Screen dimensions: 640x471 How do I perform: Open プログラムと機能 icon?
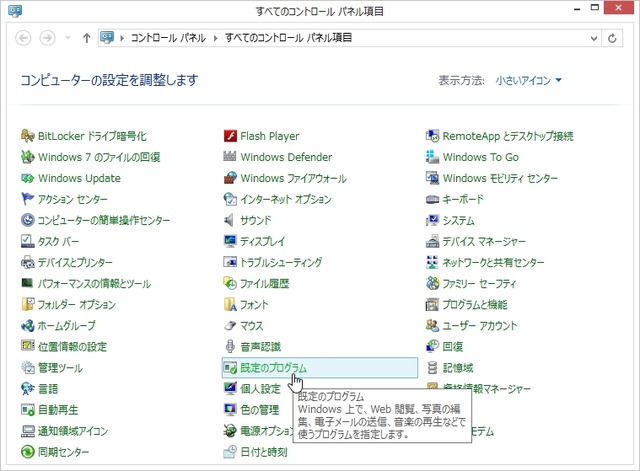pos(432,304)
